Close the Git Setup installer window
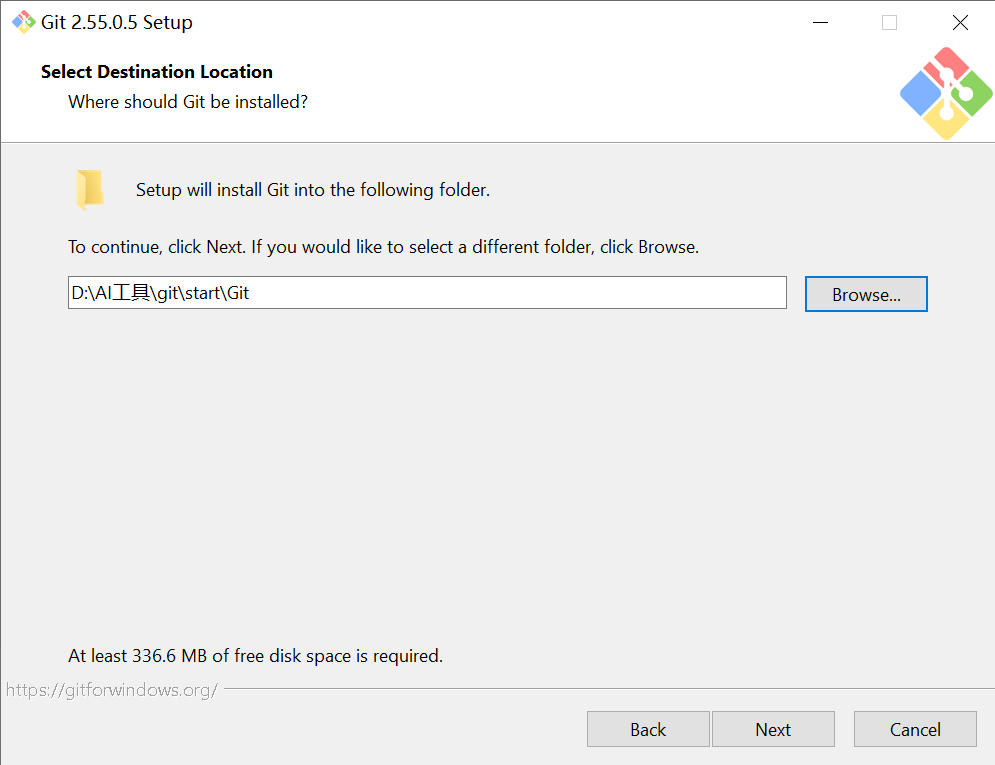 (960, 23)
